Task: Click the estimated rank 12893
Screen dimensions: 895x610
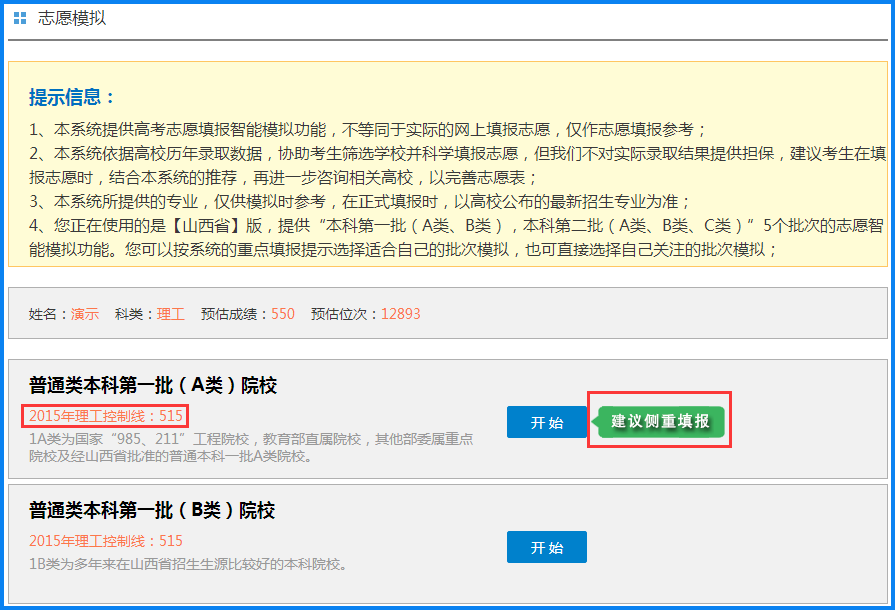Action: [401, 314]
